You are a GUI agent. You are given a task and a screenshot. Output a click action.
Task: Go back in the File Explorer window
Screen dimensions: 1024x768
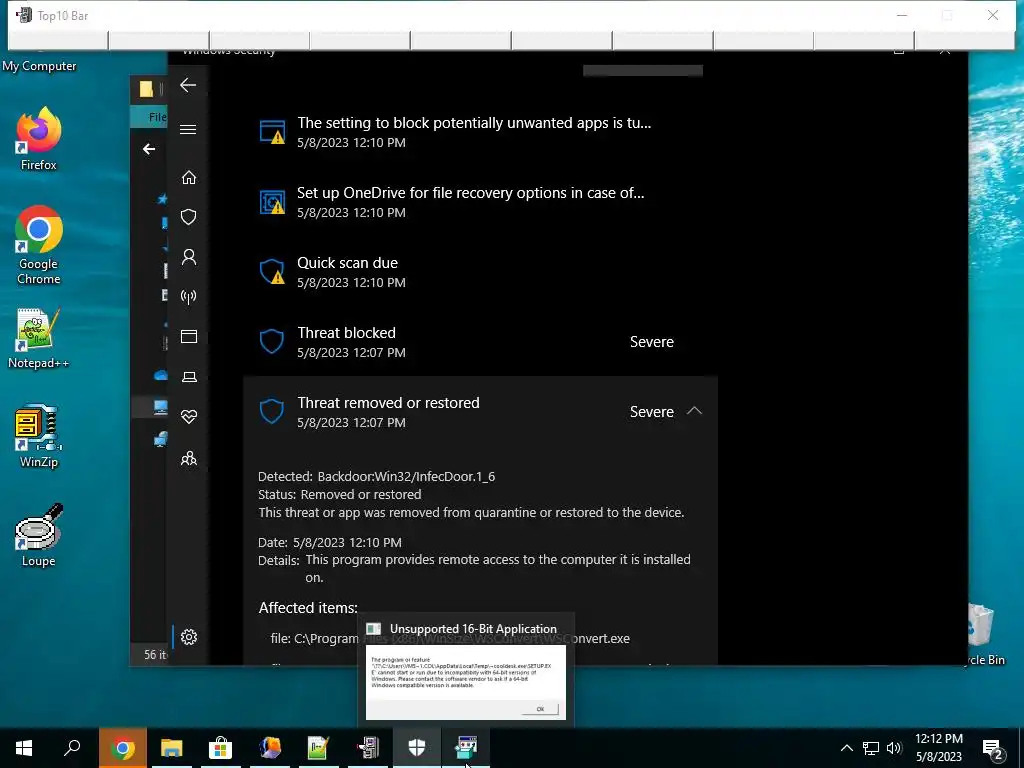point(149,150)
